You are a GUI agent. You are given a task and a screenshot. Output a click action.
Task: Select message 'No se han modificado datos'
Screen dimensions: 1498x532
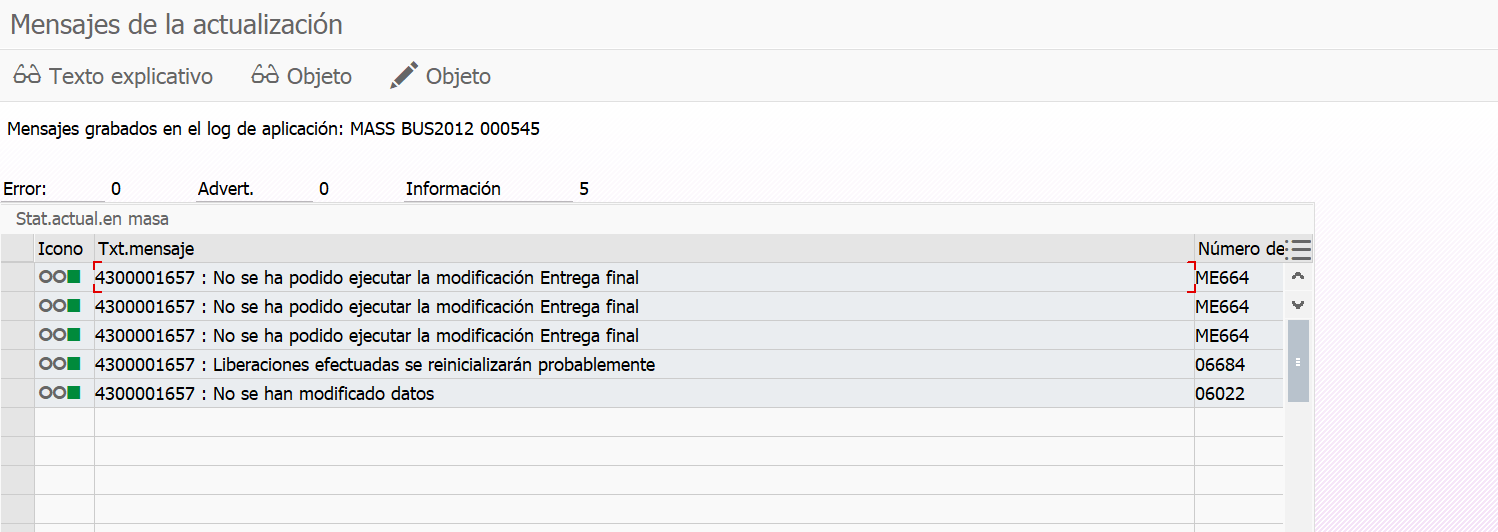coord(323,394)
